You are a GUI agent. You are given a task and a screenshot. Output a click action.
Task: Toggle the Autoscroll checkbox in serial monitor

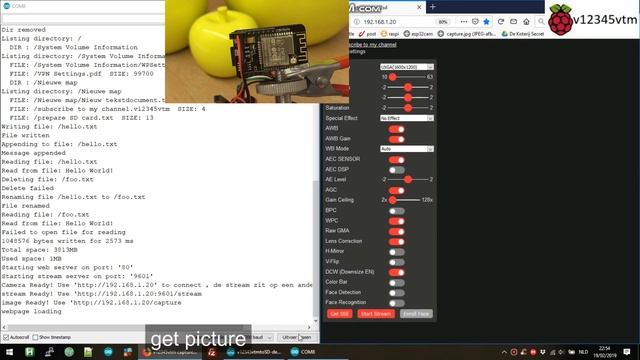click(6, 337)
